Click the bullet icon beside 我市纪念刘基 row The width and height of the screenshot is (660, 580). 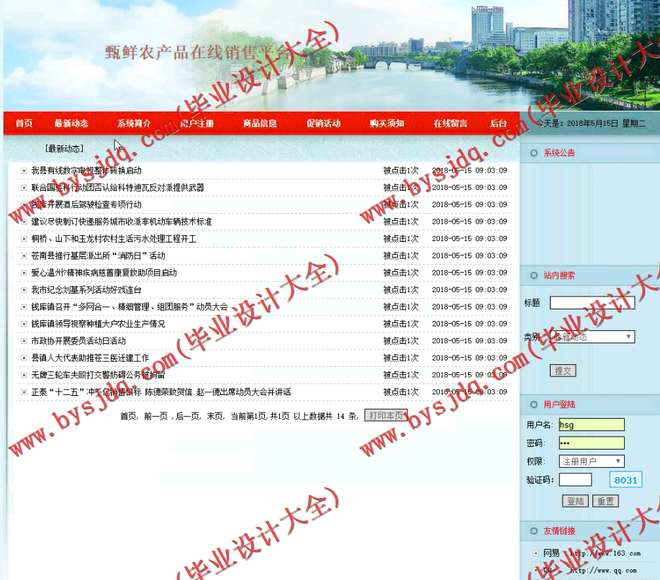click(x=24, y=290)
